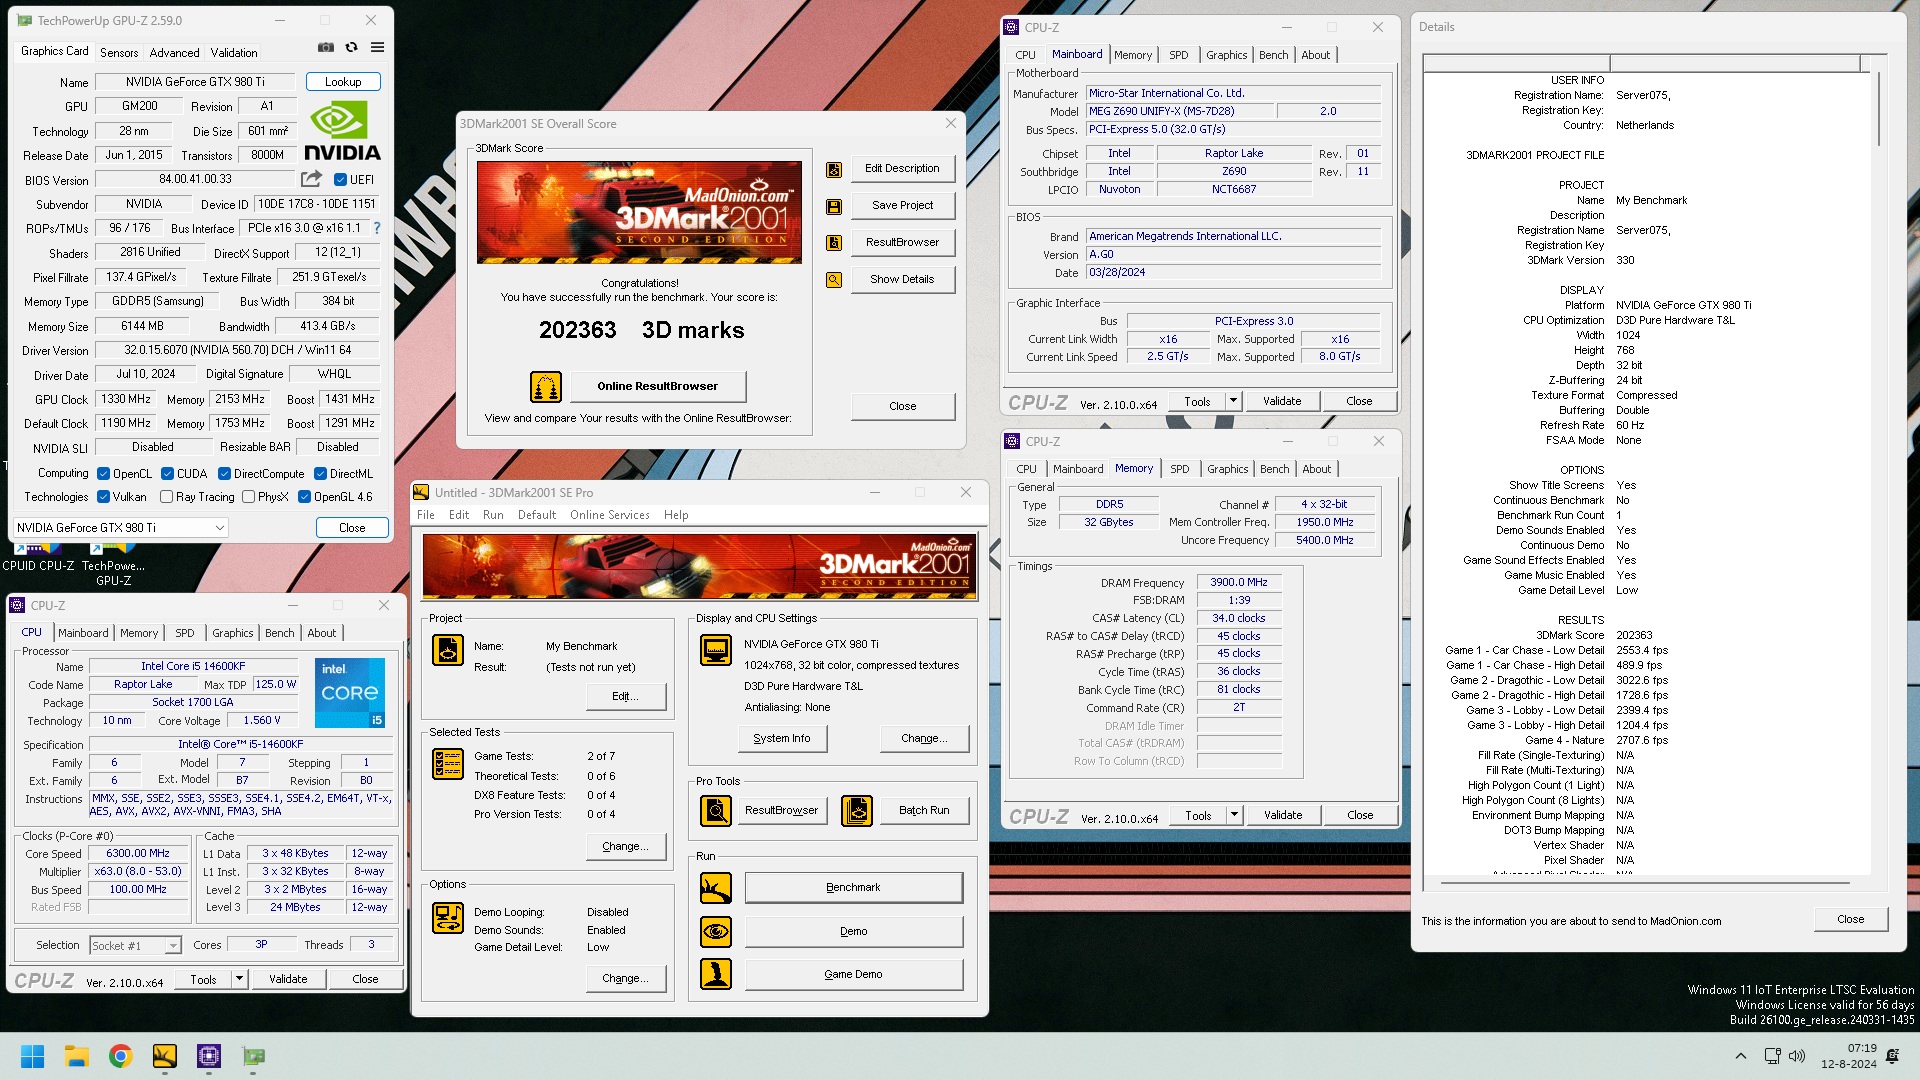The width and height of the screenshot is (1920, 1080).
Task: Open the SPD tab in CPU-Z Mainboard window
Action: (x=1179, y=55)
